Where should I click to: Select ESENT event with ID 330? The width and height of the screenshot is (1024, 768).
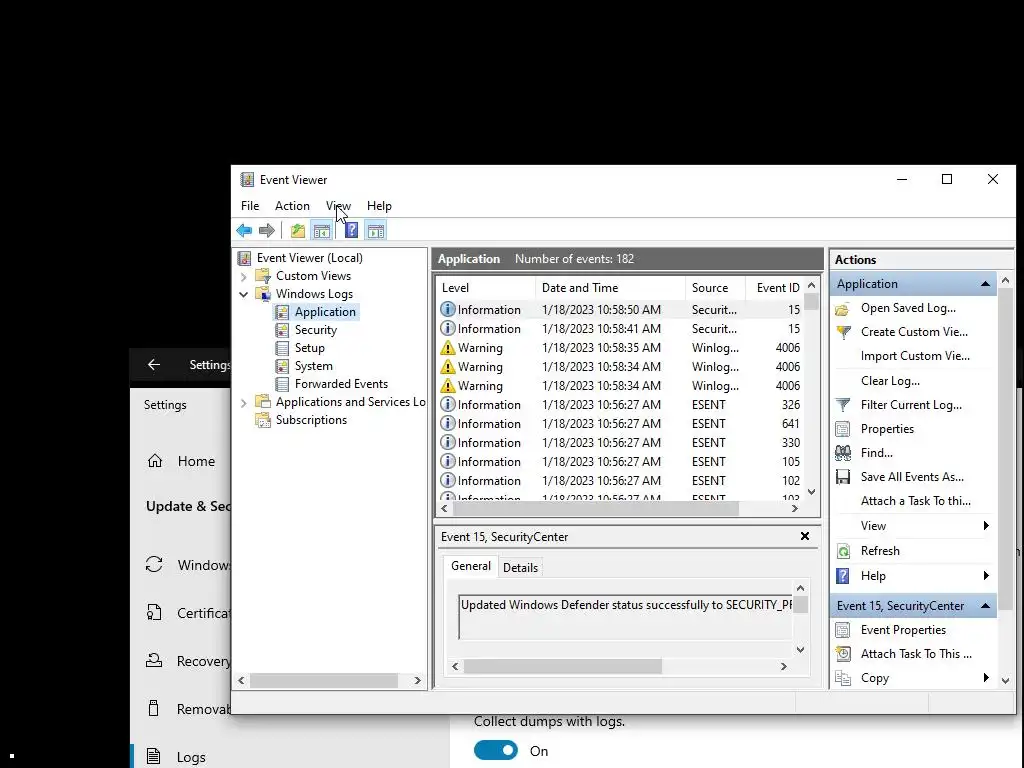click(x=620, y=443)
